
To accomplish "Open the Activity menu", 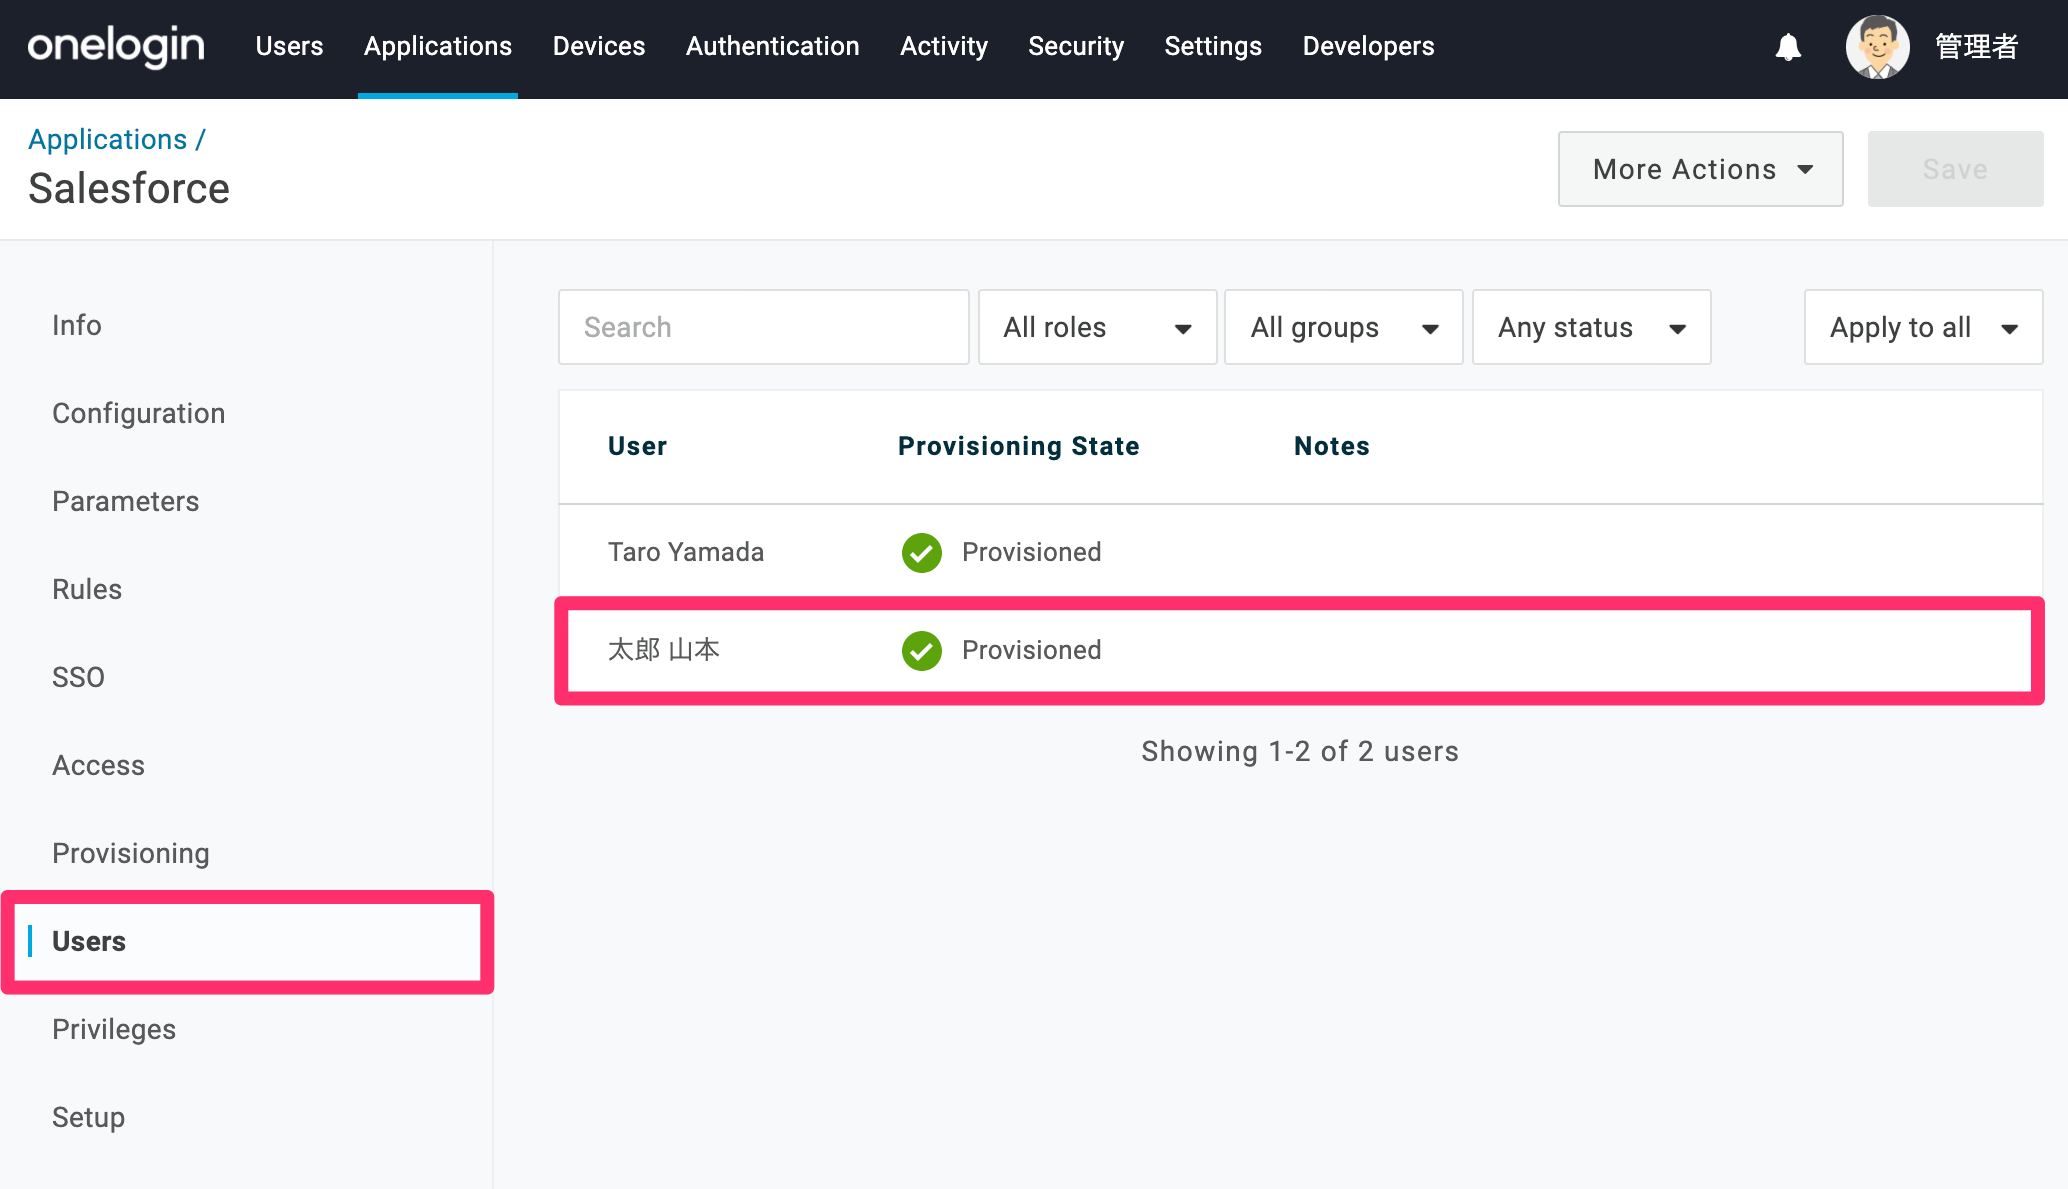I will 944,46.
